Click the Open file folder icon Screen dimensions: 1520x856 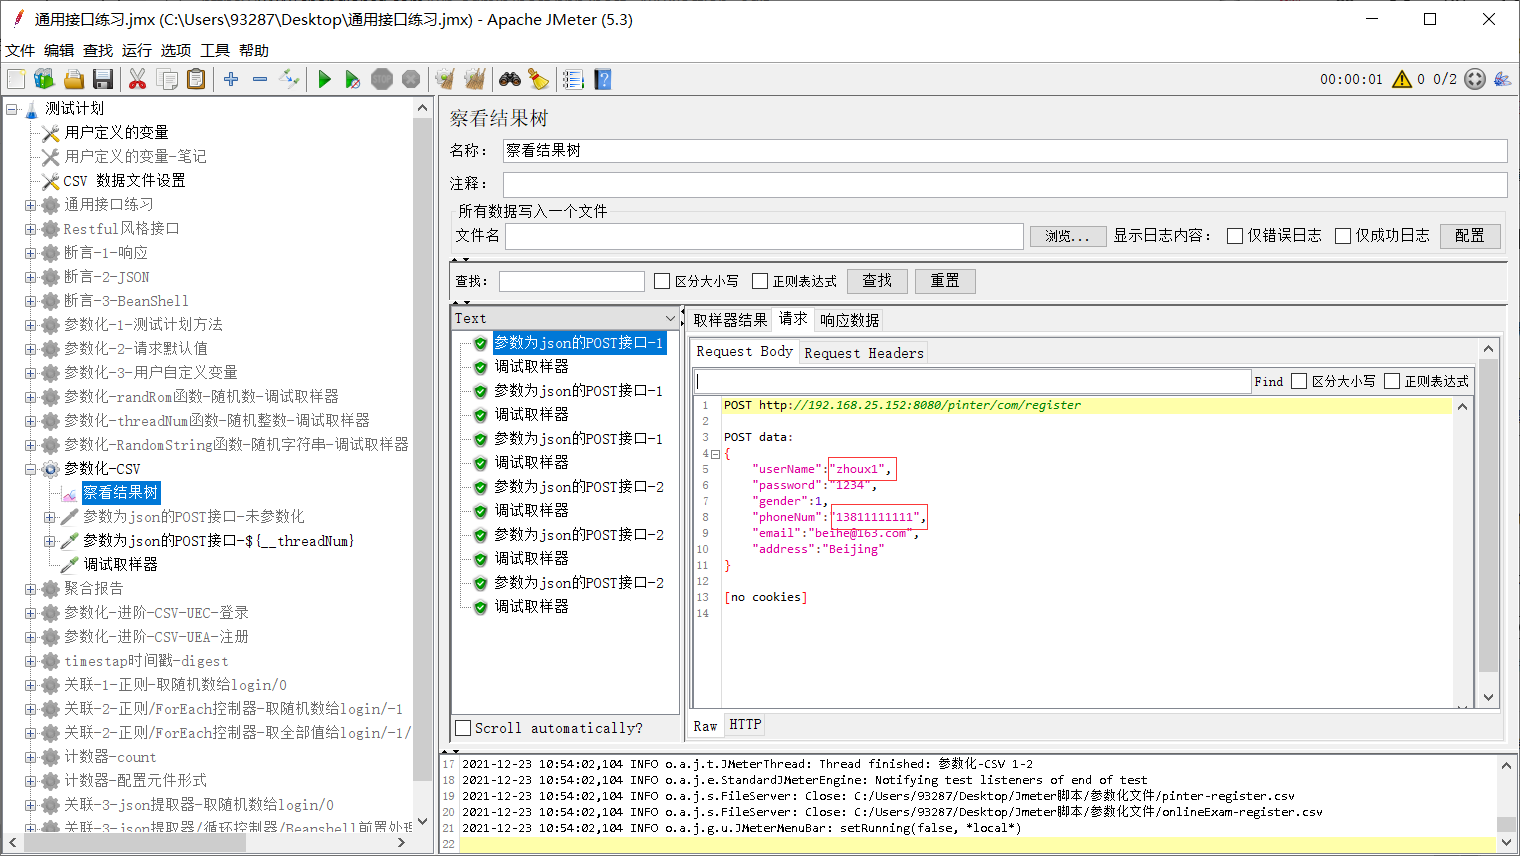click(x=73, y=79)
